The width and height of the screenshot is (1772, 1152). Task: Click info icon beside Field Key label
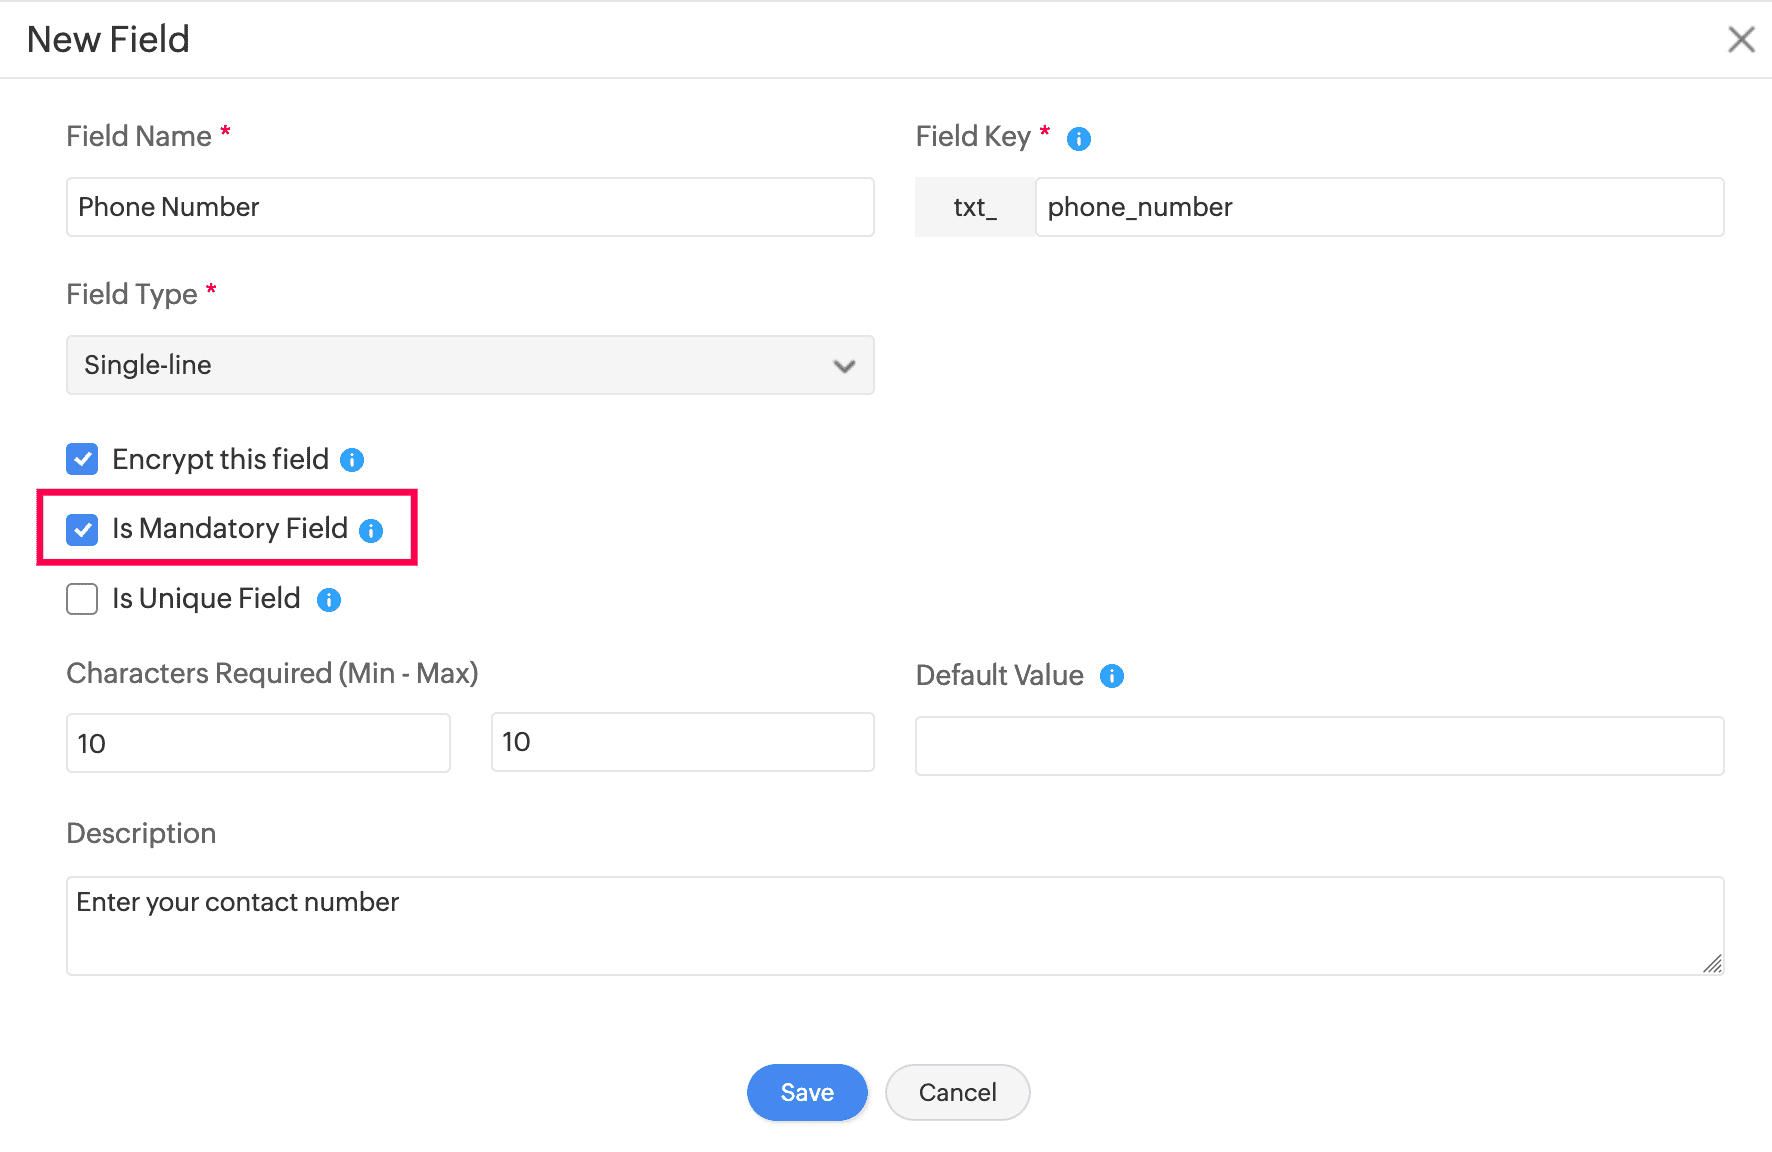click(1078, 139)
